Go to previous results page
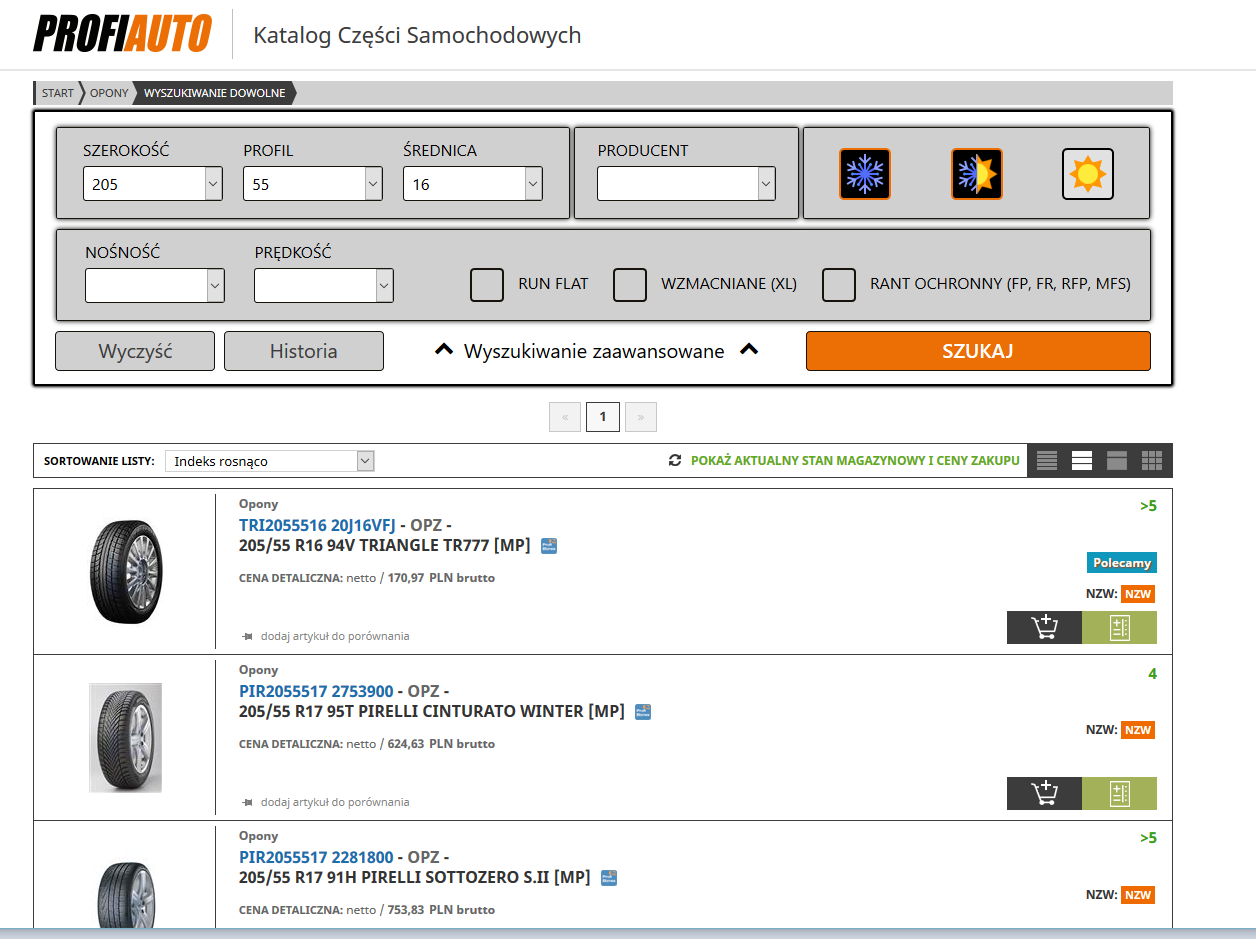The width and height of the screenshot is (1256, 939). point(565,417)
